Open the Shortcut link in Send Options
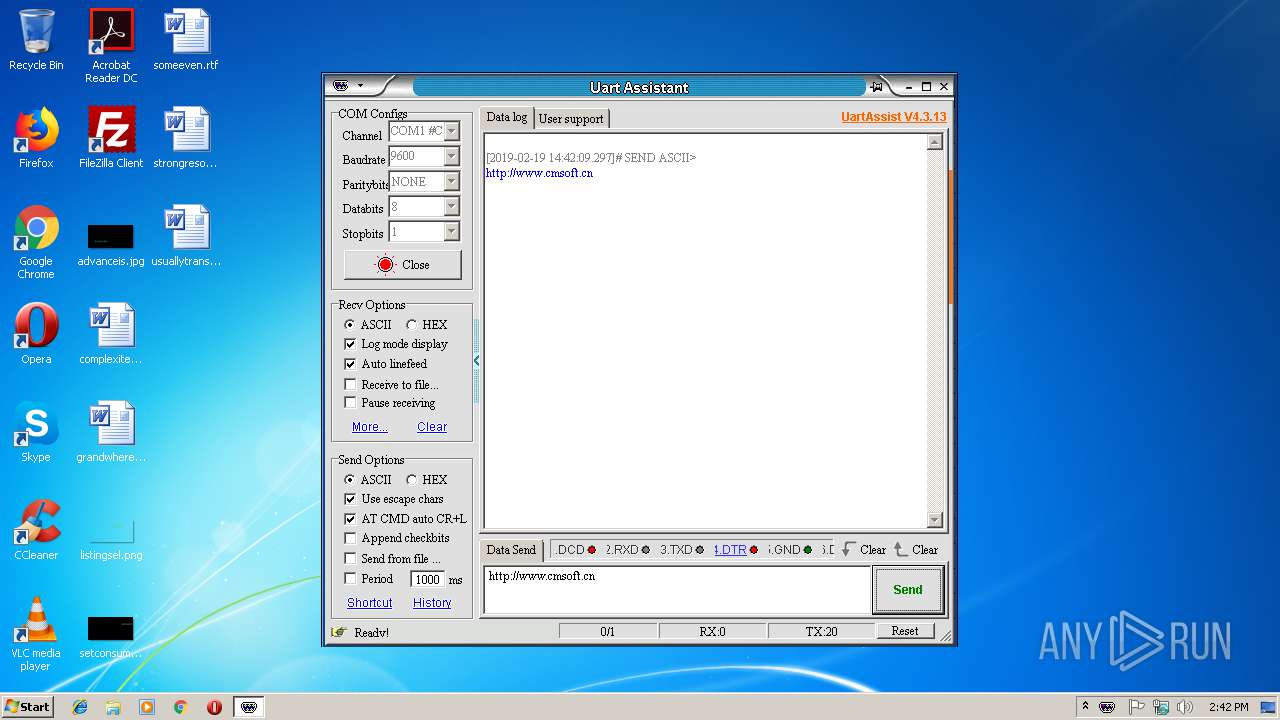 pyautogui.click(x=369, y=603)
